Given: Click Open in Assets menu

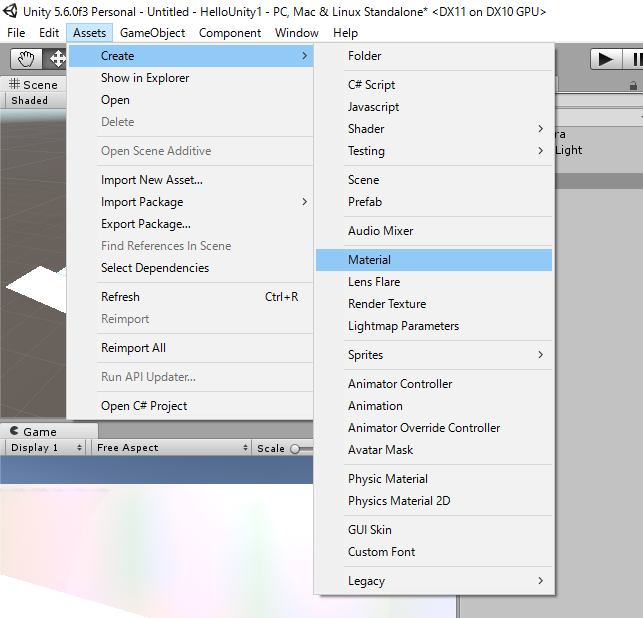Looking at the screenshot, I should pyautogui.click(x=191, y=100).
